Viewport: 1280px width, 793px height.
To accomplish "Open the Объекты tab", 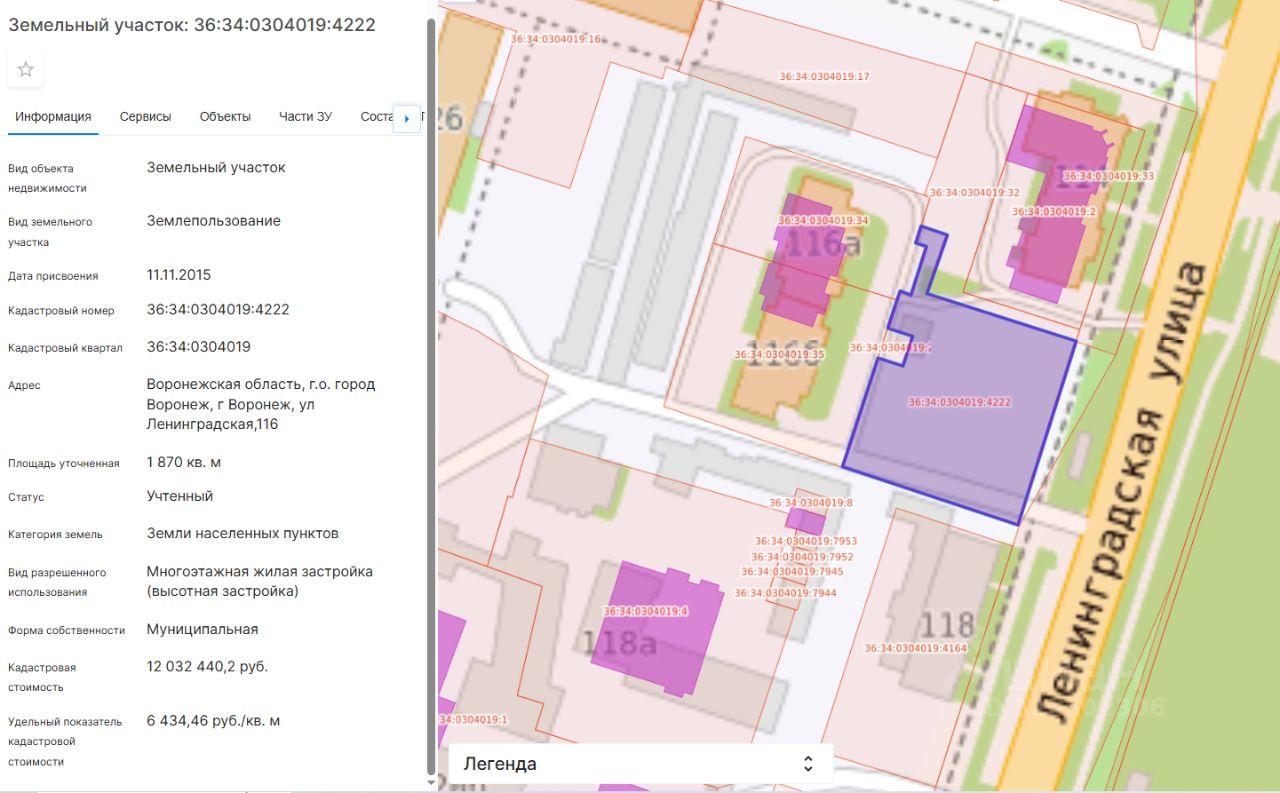I will pos(225,117).
